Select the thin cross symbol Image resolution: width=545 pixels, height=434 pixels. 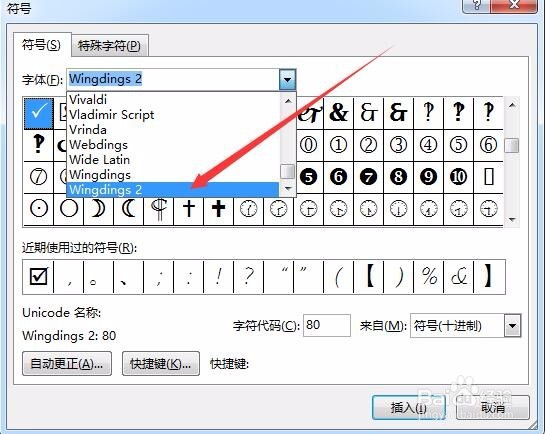pos(188,209)
